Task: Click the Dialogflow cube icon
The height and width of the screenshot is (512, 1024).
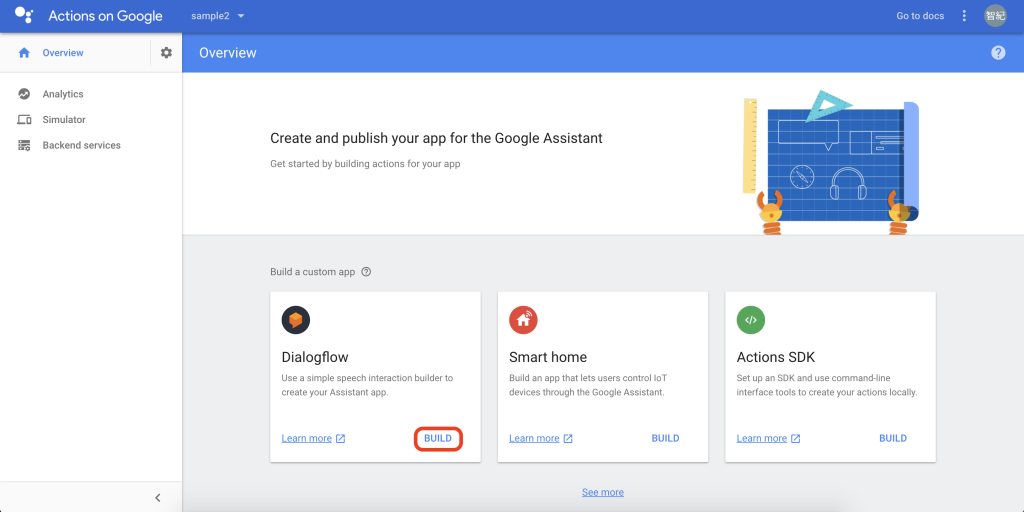Action: click(296, 320)
